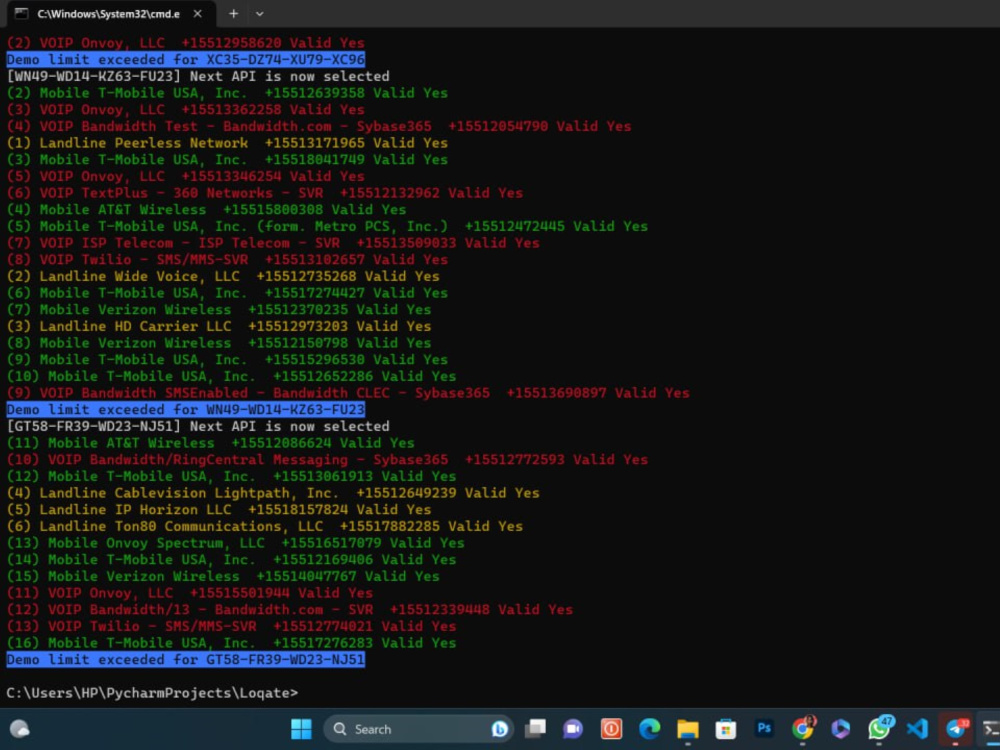
Task: Click Mobile AT&T Wireless line +15515800308
Action: (x=206, y=209)
